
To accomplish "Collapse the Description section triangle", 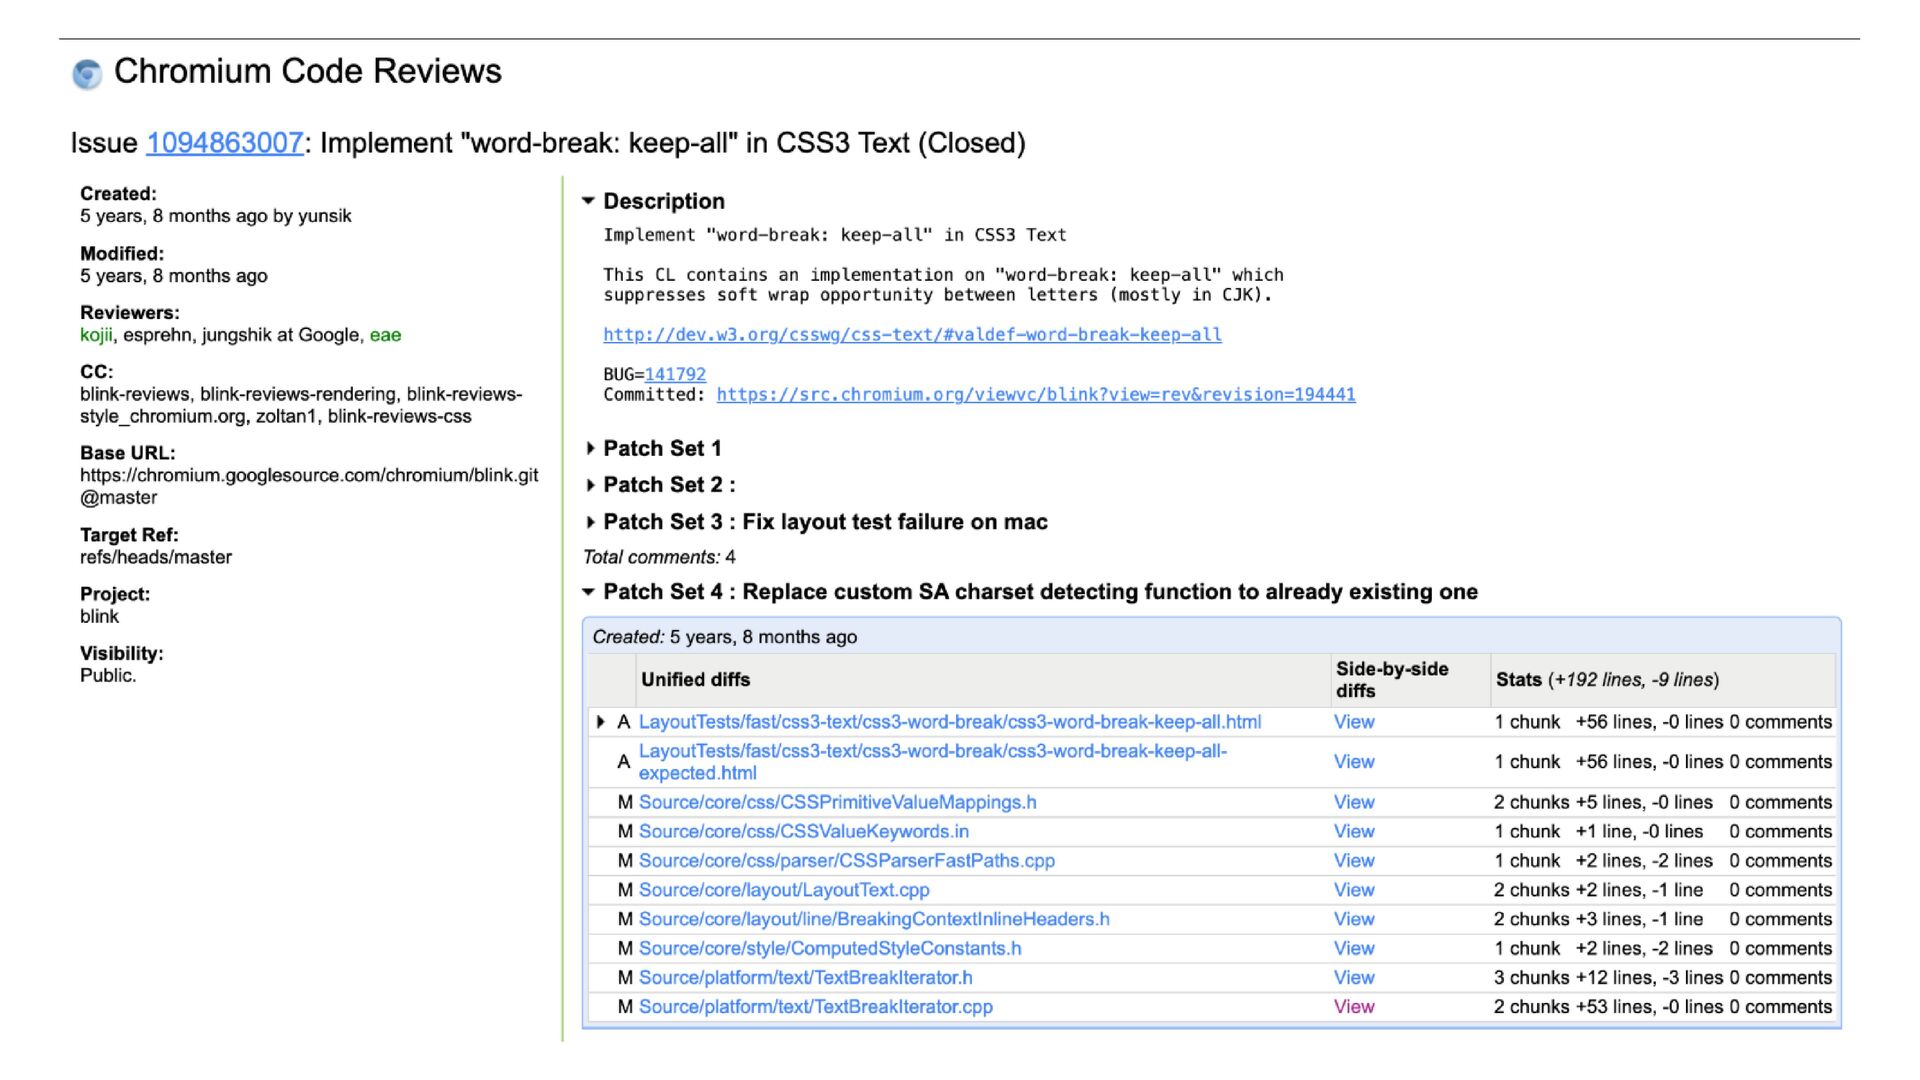I will (589, 201).
